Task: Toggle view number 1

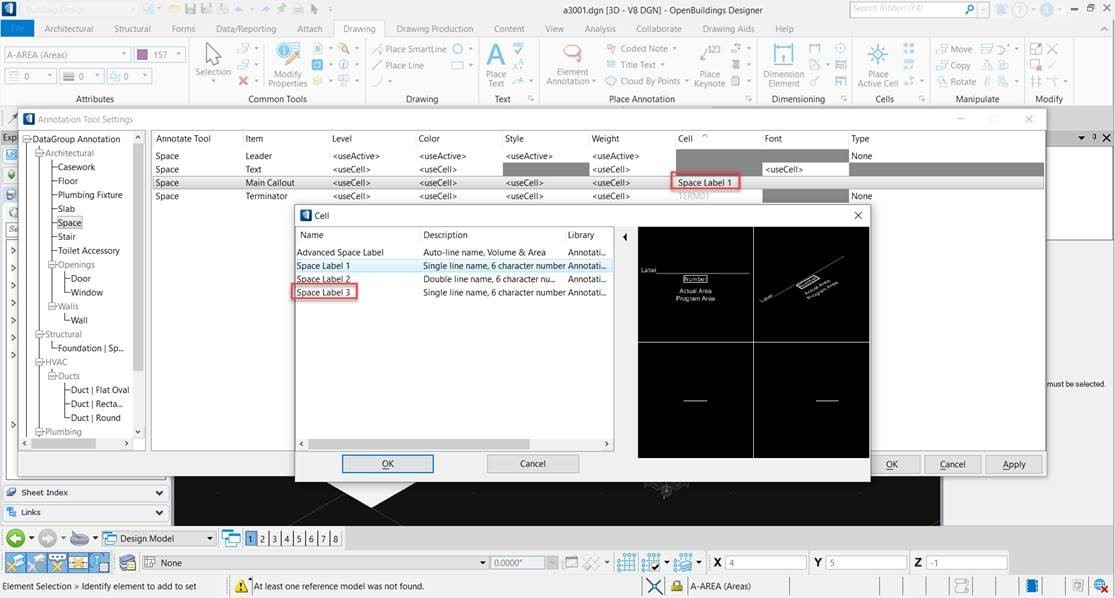Action: coord(250,539)
